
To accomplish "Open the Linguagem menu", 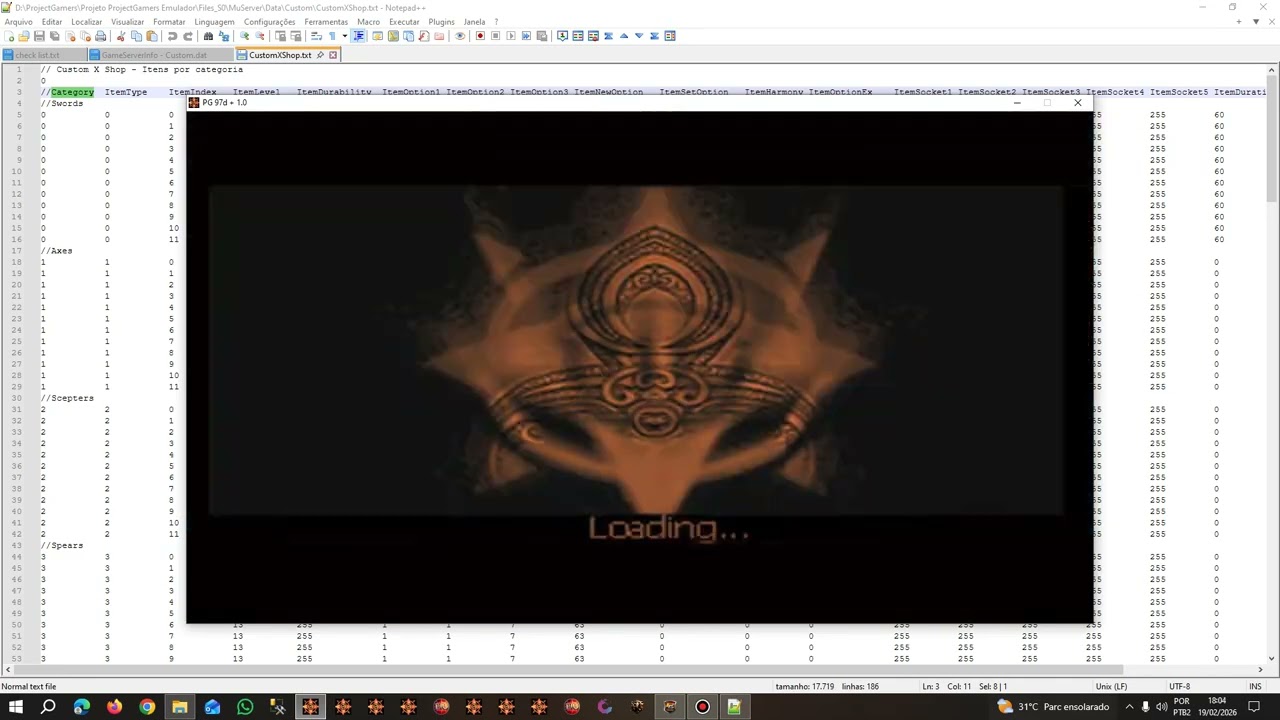I will click(214, 21).
